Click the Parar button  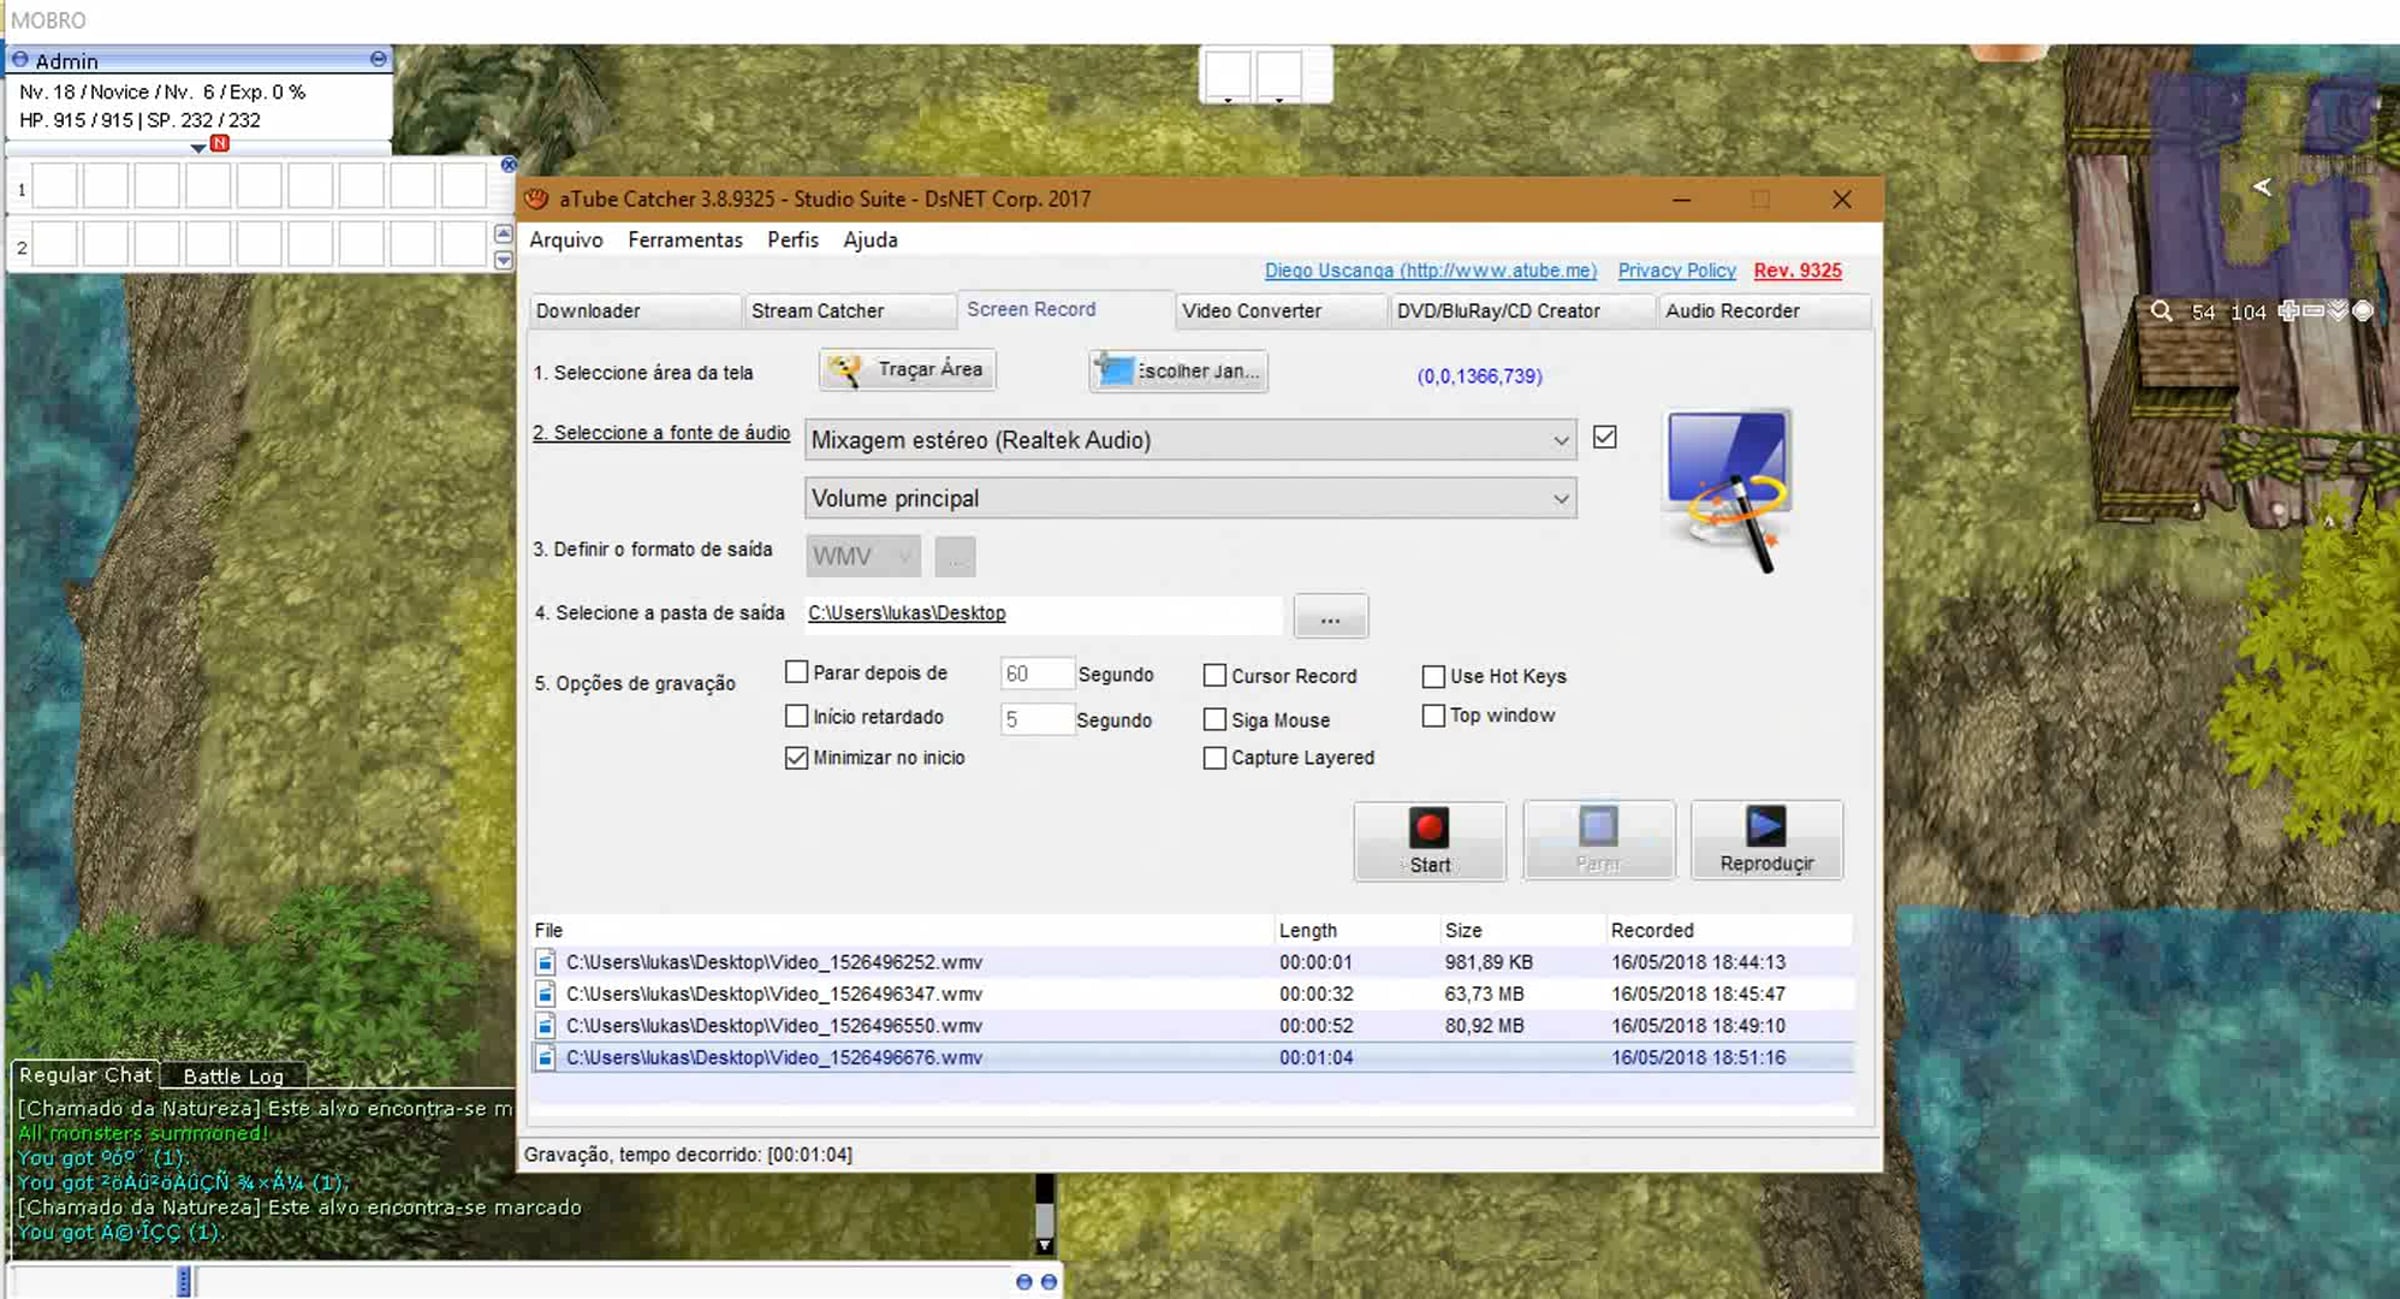(1598, 840)
